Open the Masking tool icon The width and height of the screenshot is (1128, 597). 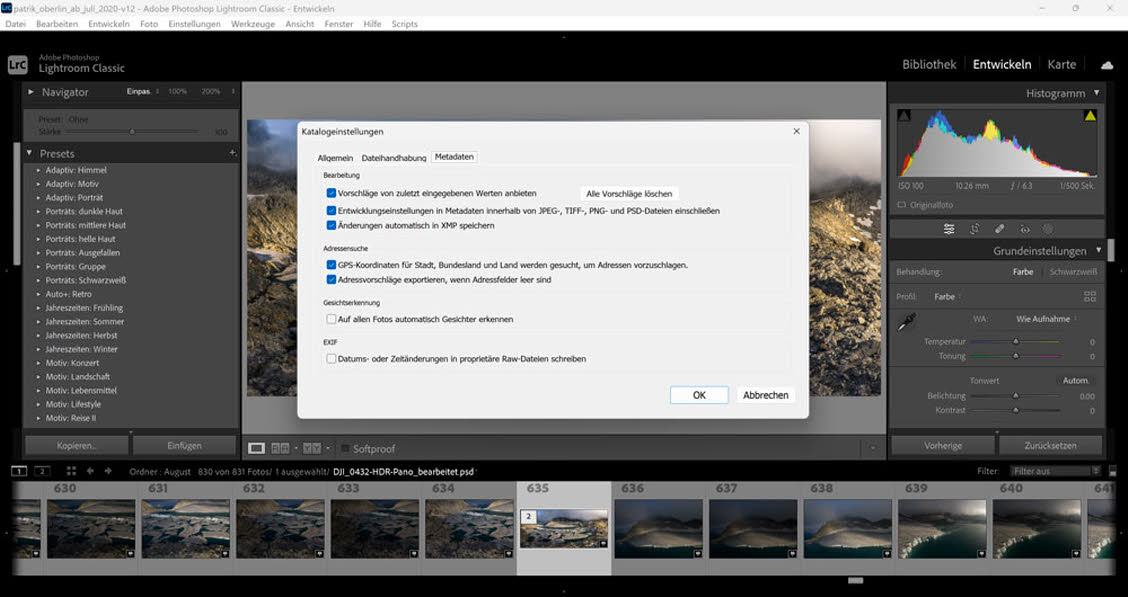coord(1048,229)
